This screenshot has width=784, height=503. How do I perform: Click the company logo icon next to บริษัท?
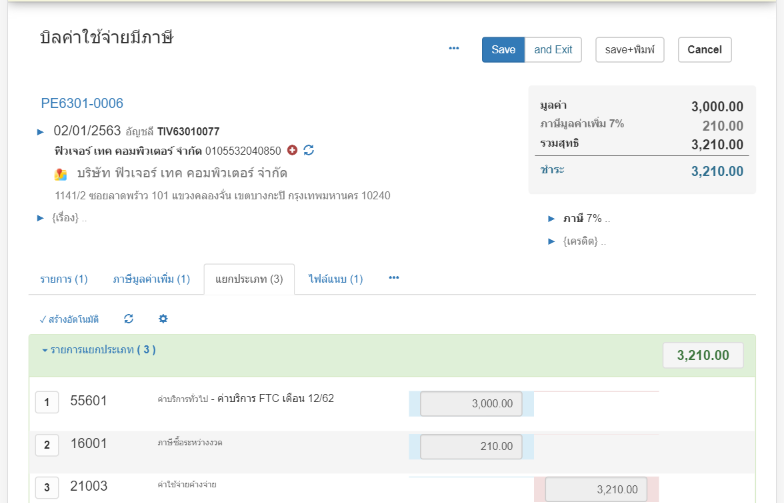click(61, 174)
